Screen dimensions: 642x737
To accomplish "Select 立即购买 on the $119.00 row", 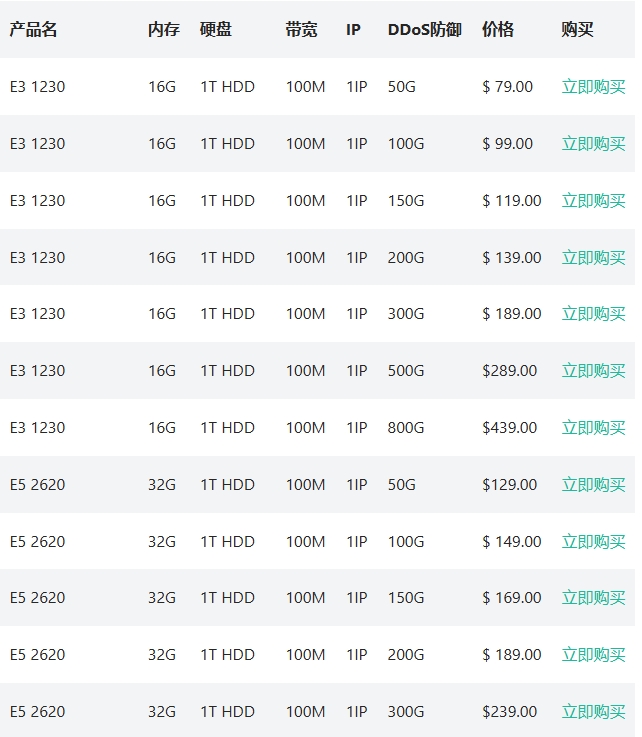I will pyautogui.click(x=593, y=201).
